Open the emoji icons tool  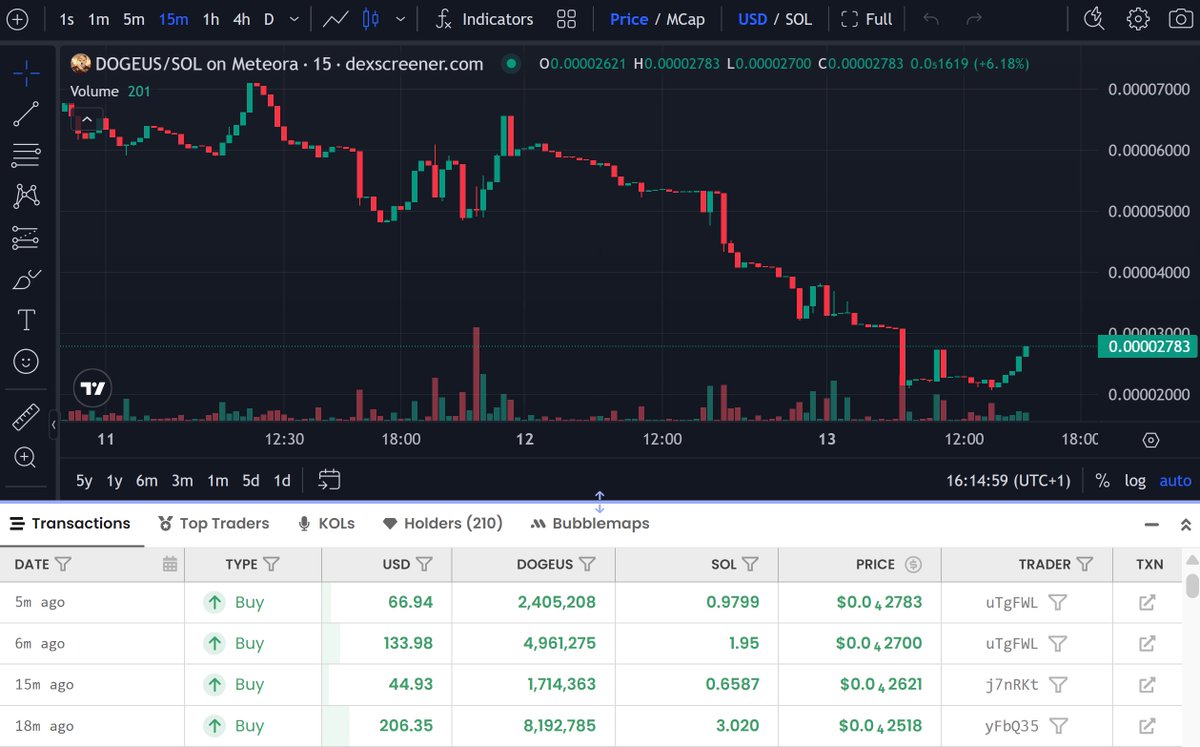(x=26, y=361)
